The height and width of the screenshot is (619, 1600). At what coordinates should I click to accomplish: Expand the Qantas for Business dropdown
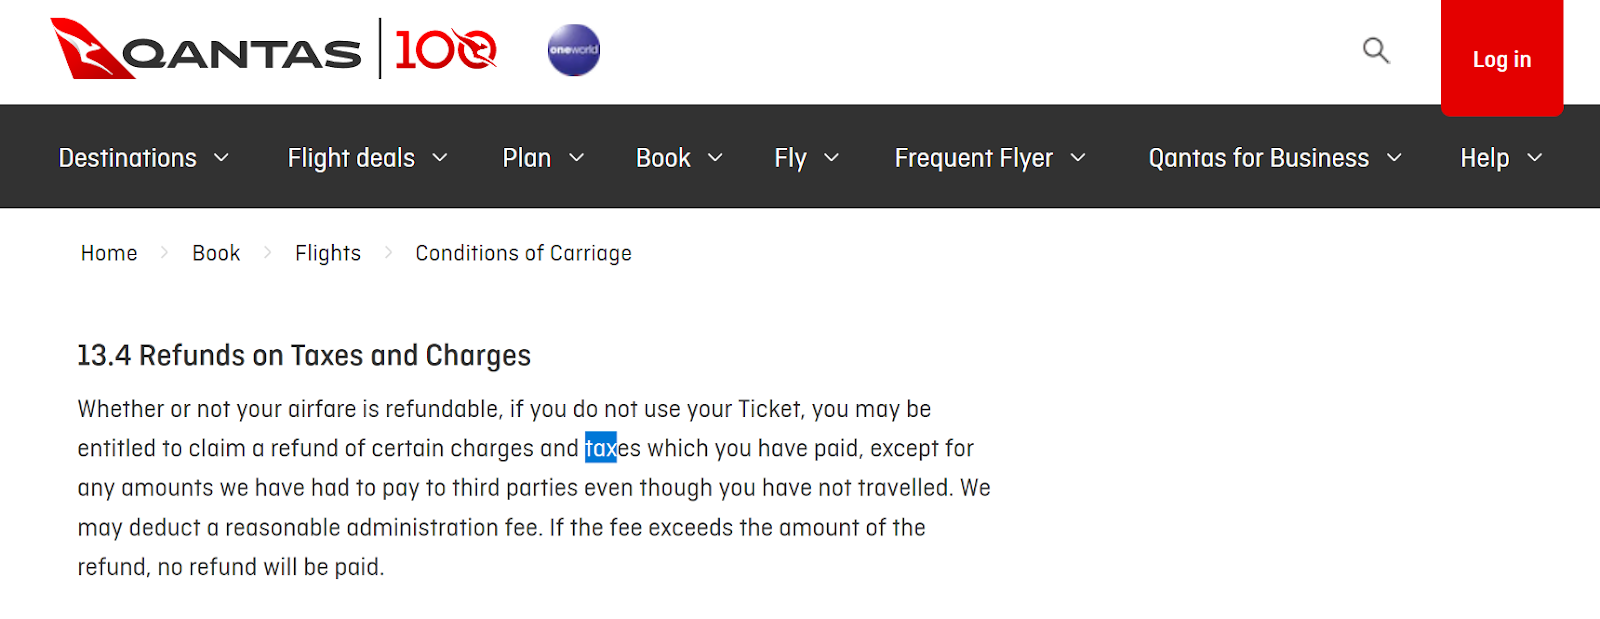(1272, 157)
